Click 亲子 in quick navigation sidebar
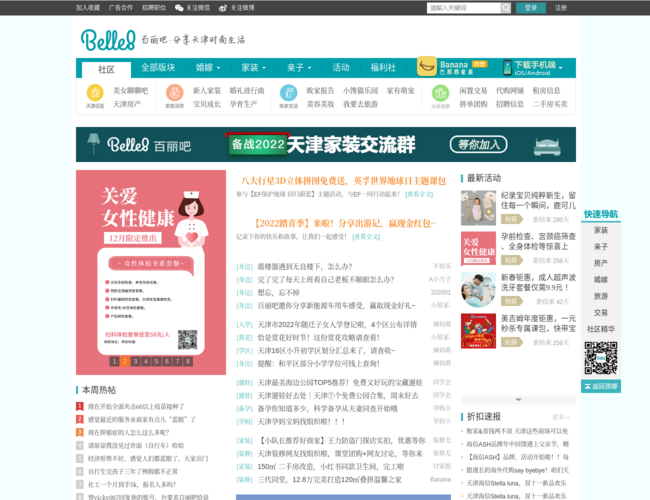The height and width of the screenshot is (500, 650). pyautogui.click(x=601, y=247)
